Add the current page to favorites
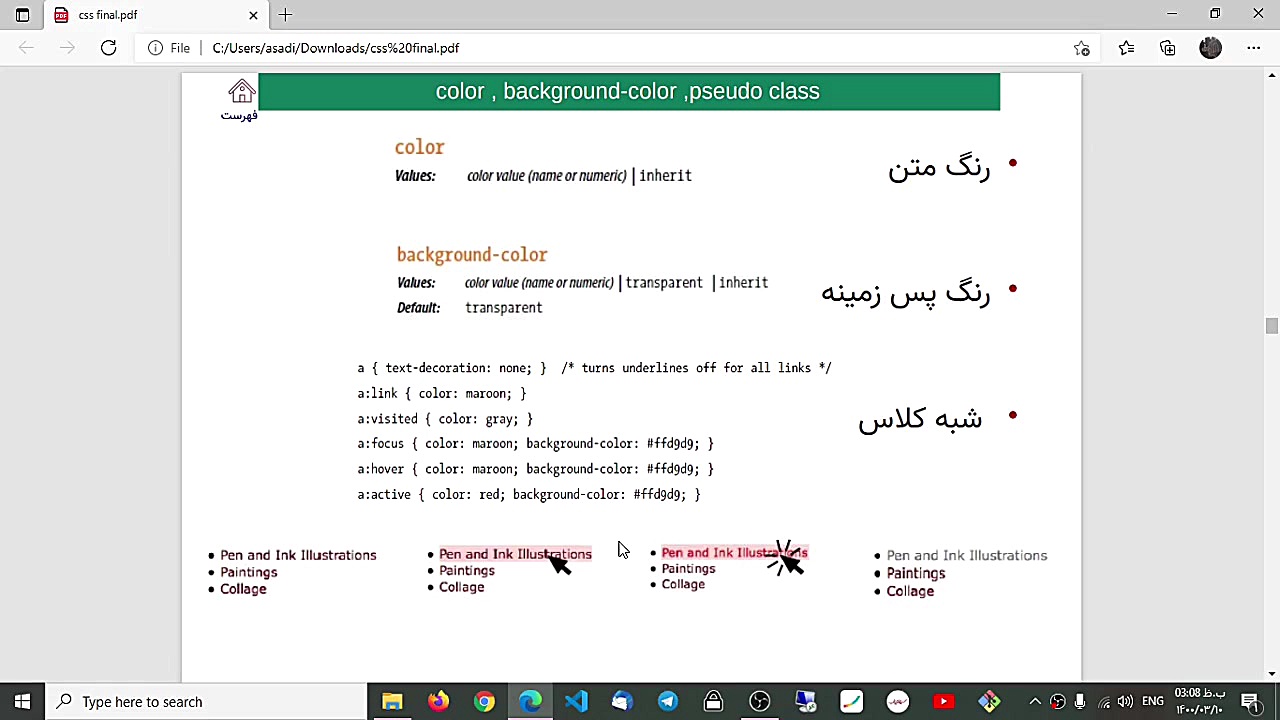1280x720 pixels. point(1081,48)
